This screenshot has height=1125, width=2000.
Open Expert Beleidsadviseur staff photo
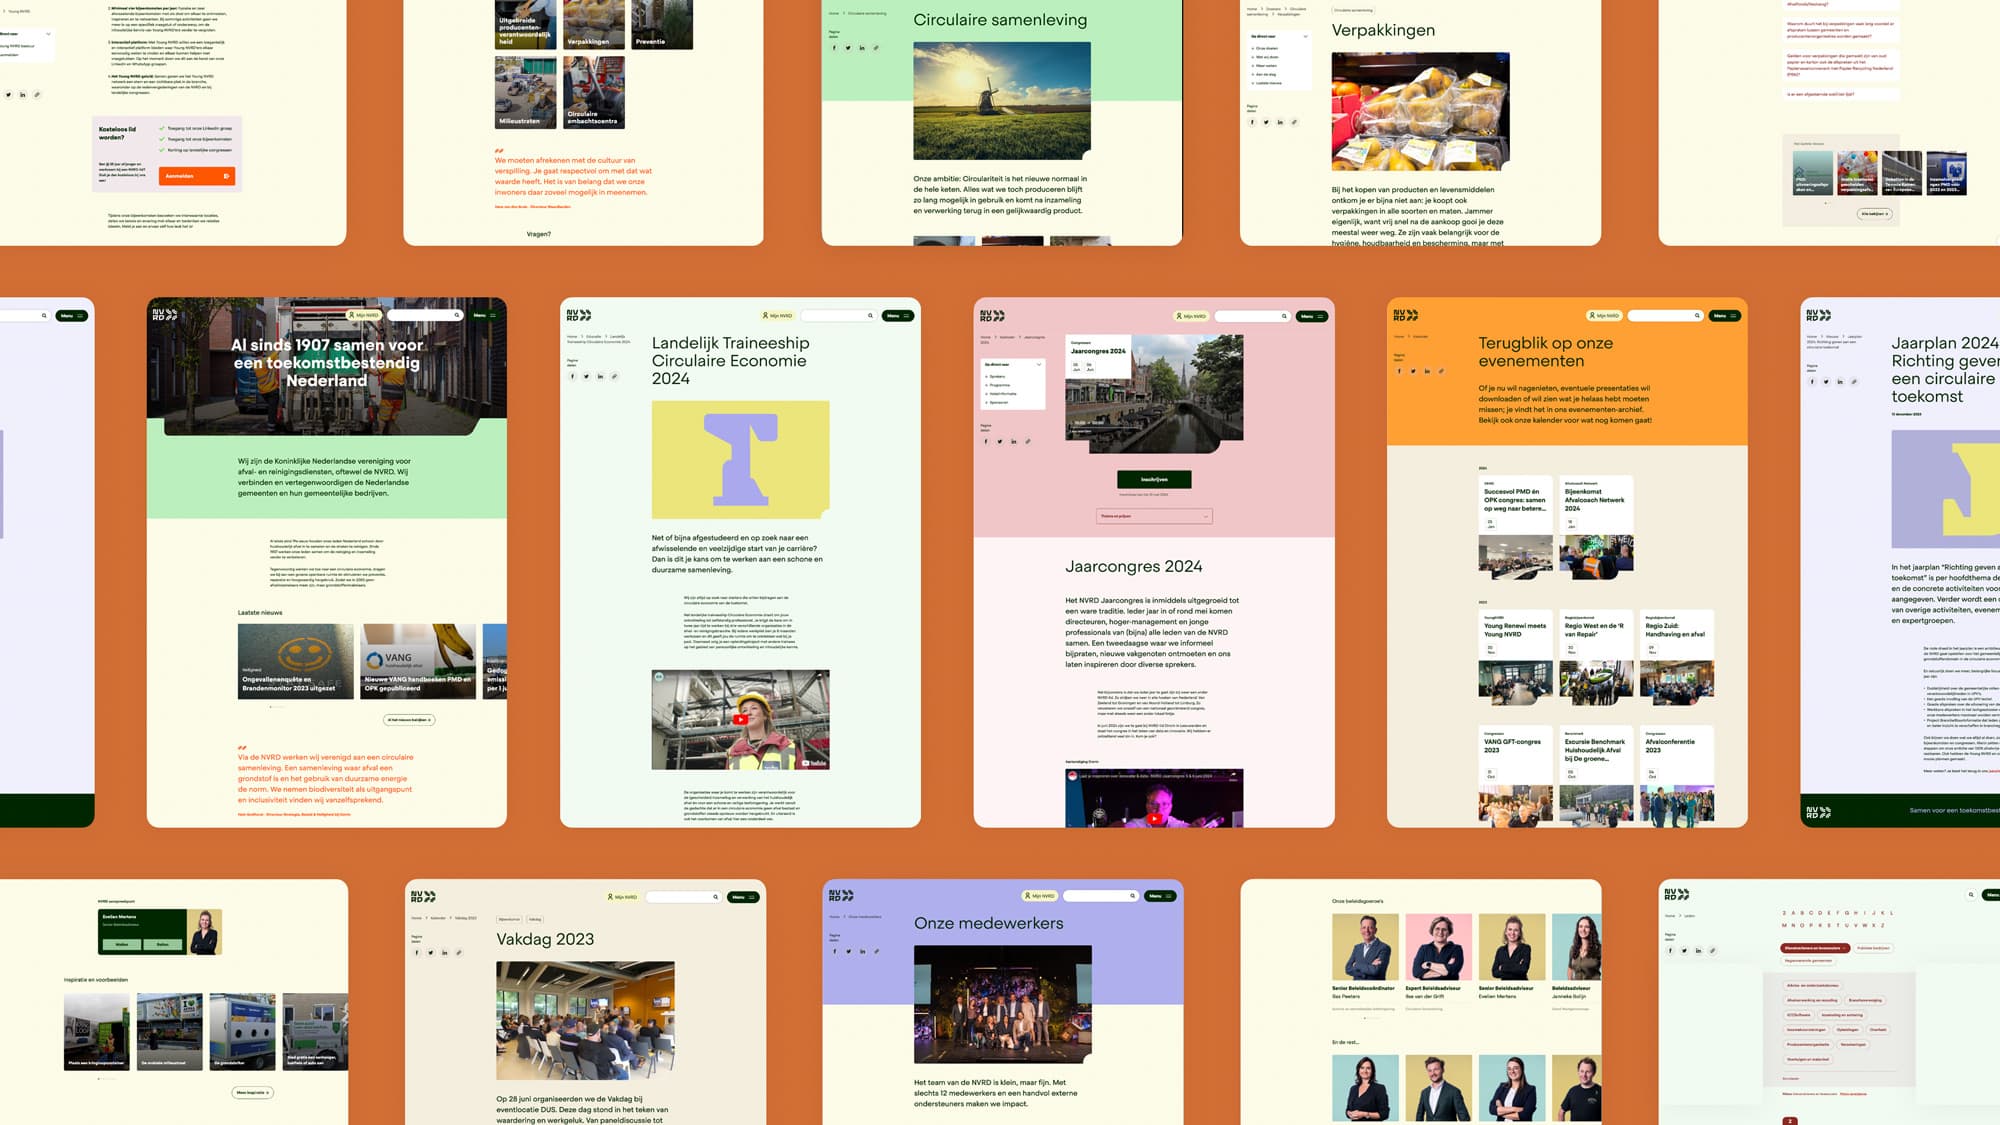tap(1438, 947)
